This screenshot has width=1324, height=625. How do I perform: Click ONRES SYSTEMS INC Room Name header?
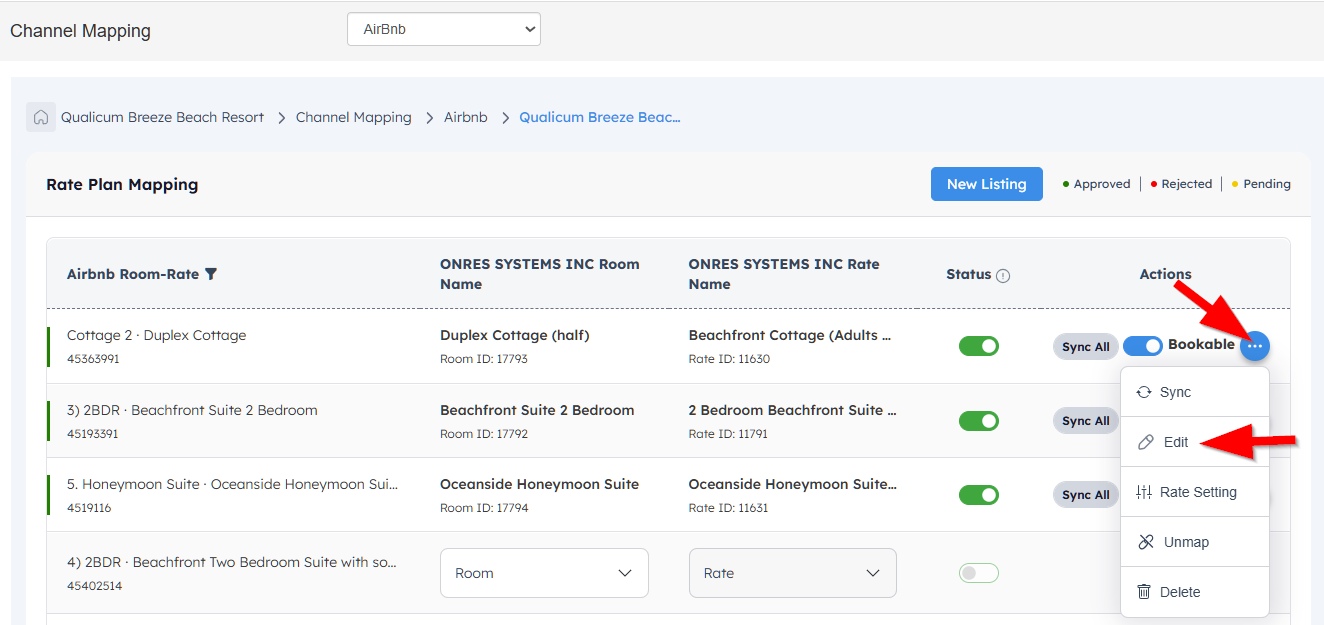[x=540, y=274]
